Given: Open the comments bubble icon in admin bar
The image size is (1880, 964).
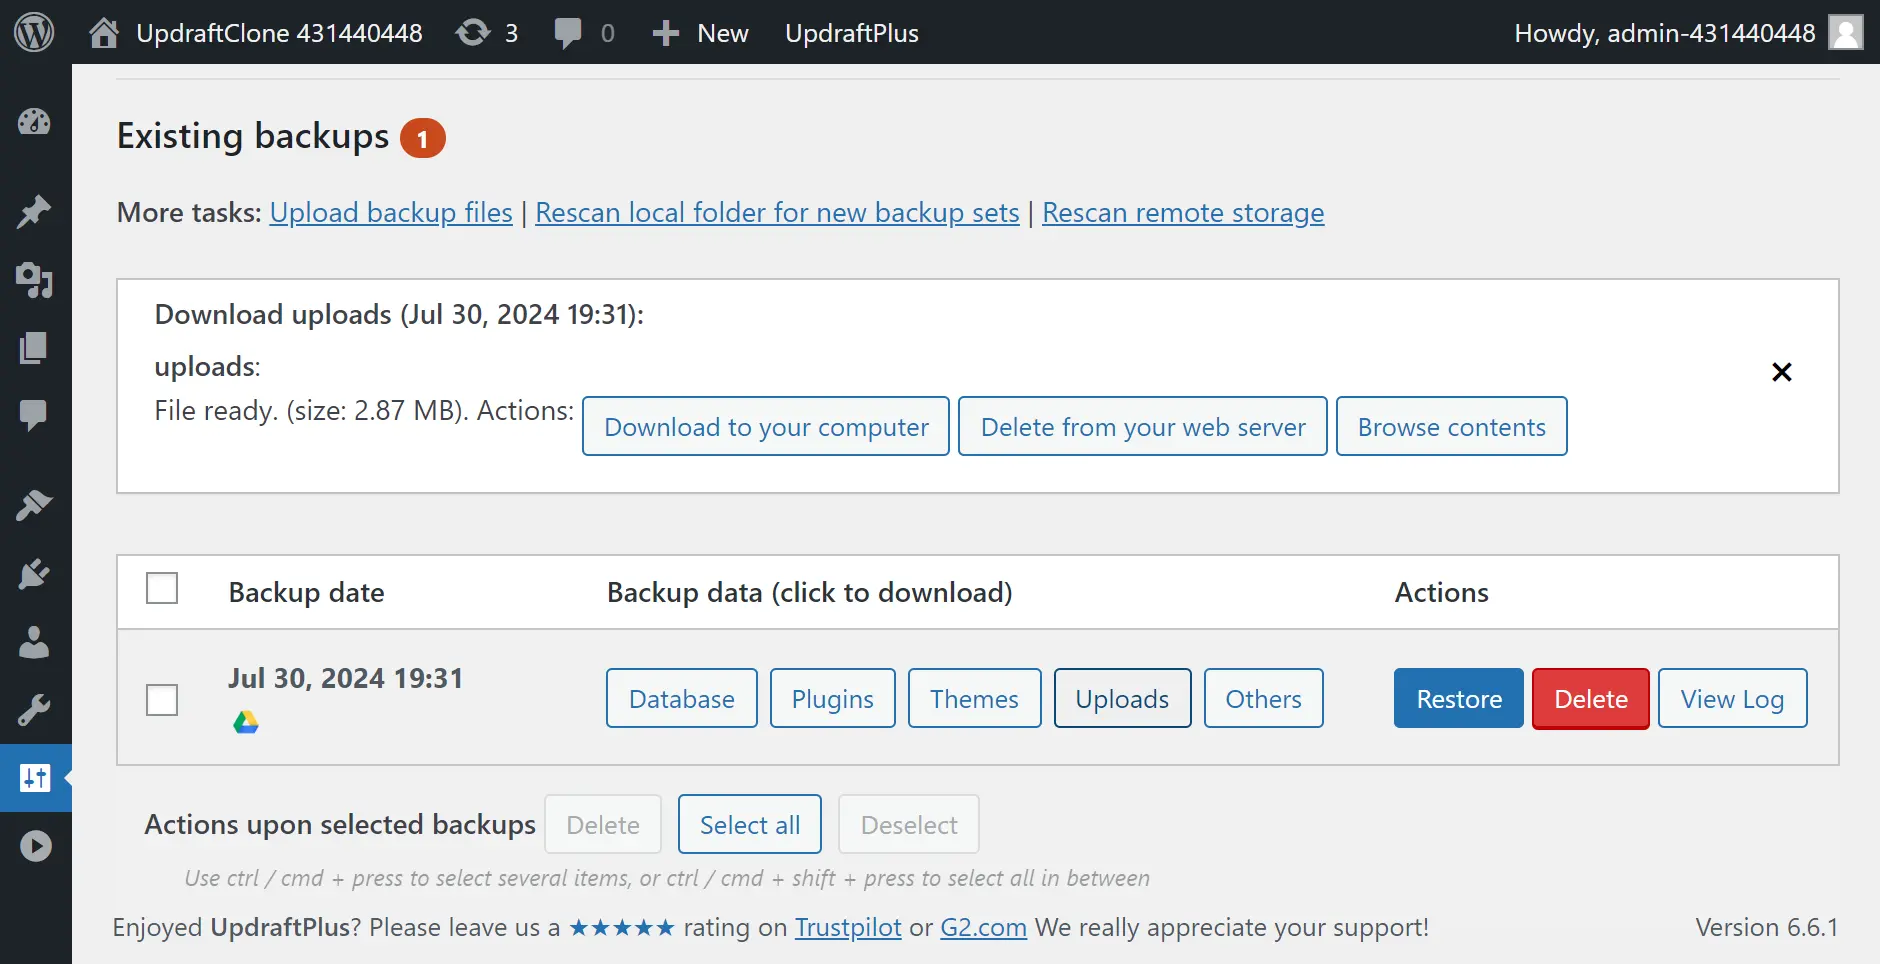Looking at the screenshot, I should click(x=567, y=33).
